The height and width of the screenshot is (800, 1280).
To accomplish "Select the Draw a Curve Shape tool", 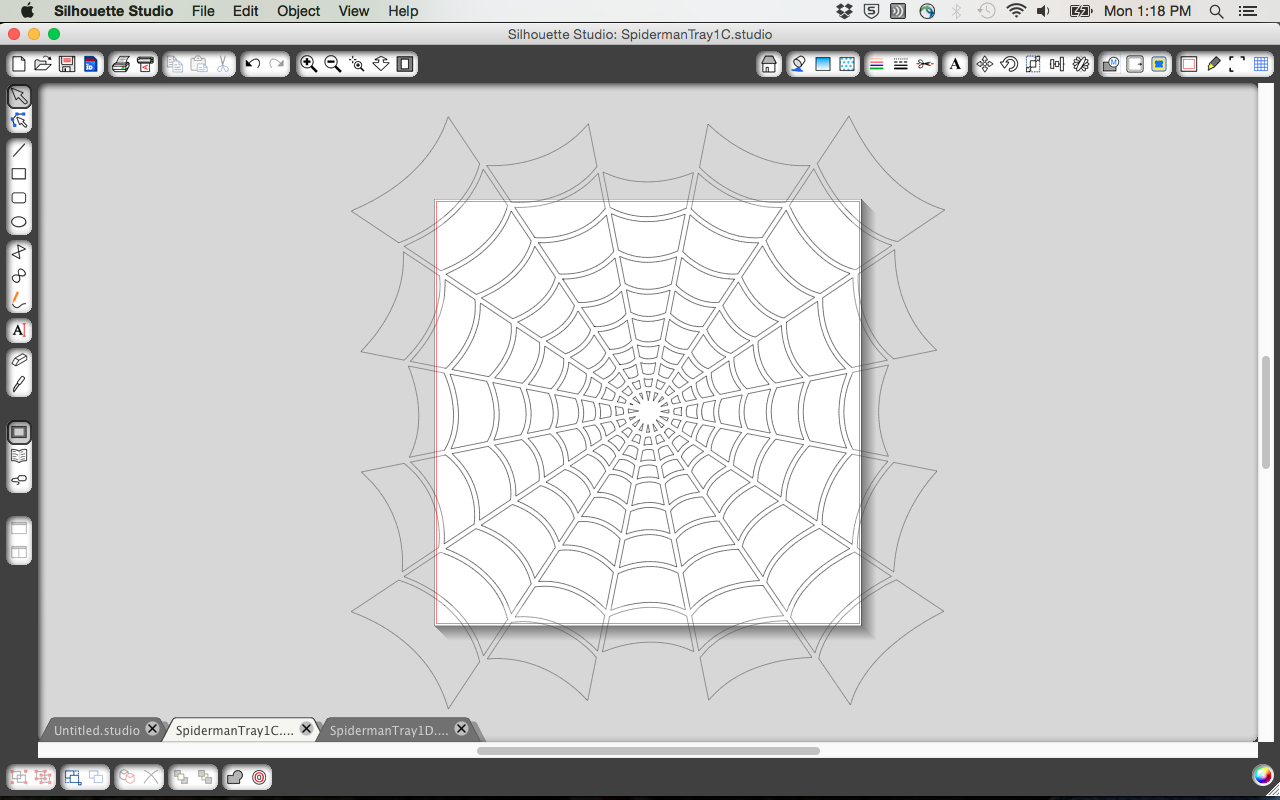I will (19, 276).
